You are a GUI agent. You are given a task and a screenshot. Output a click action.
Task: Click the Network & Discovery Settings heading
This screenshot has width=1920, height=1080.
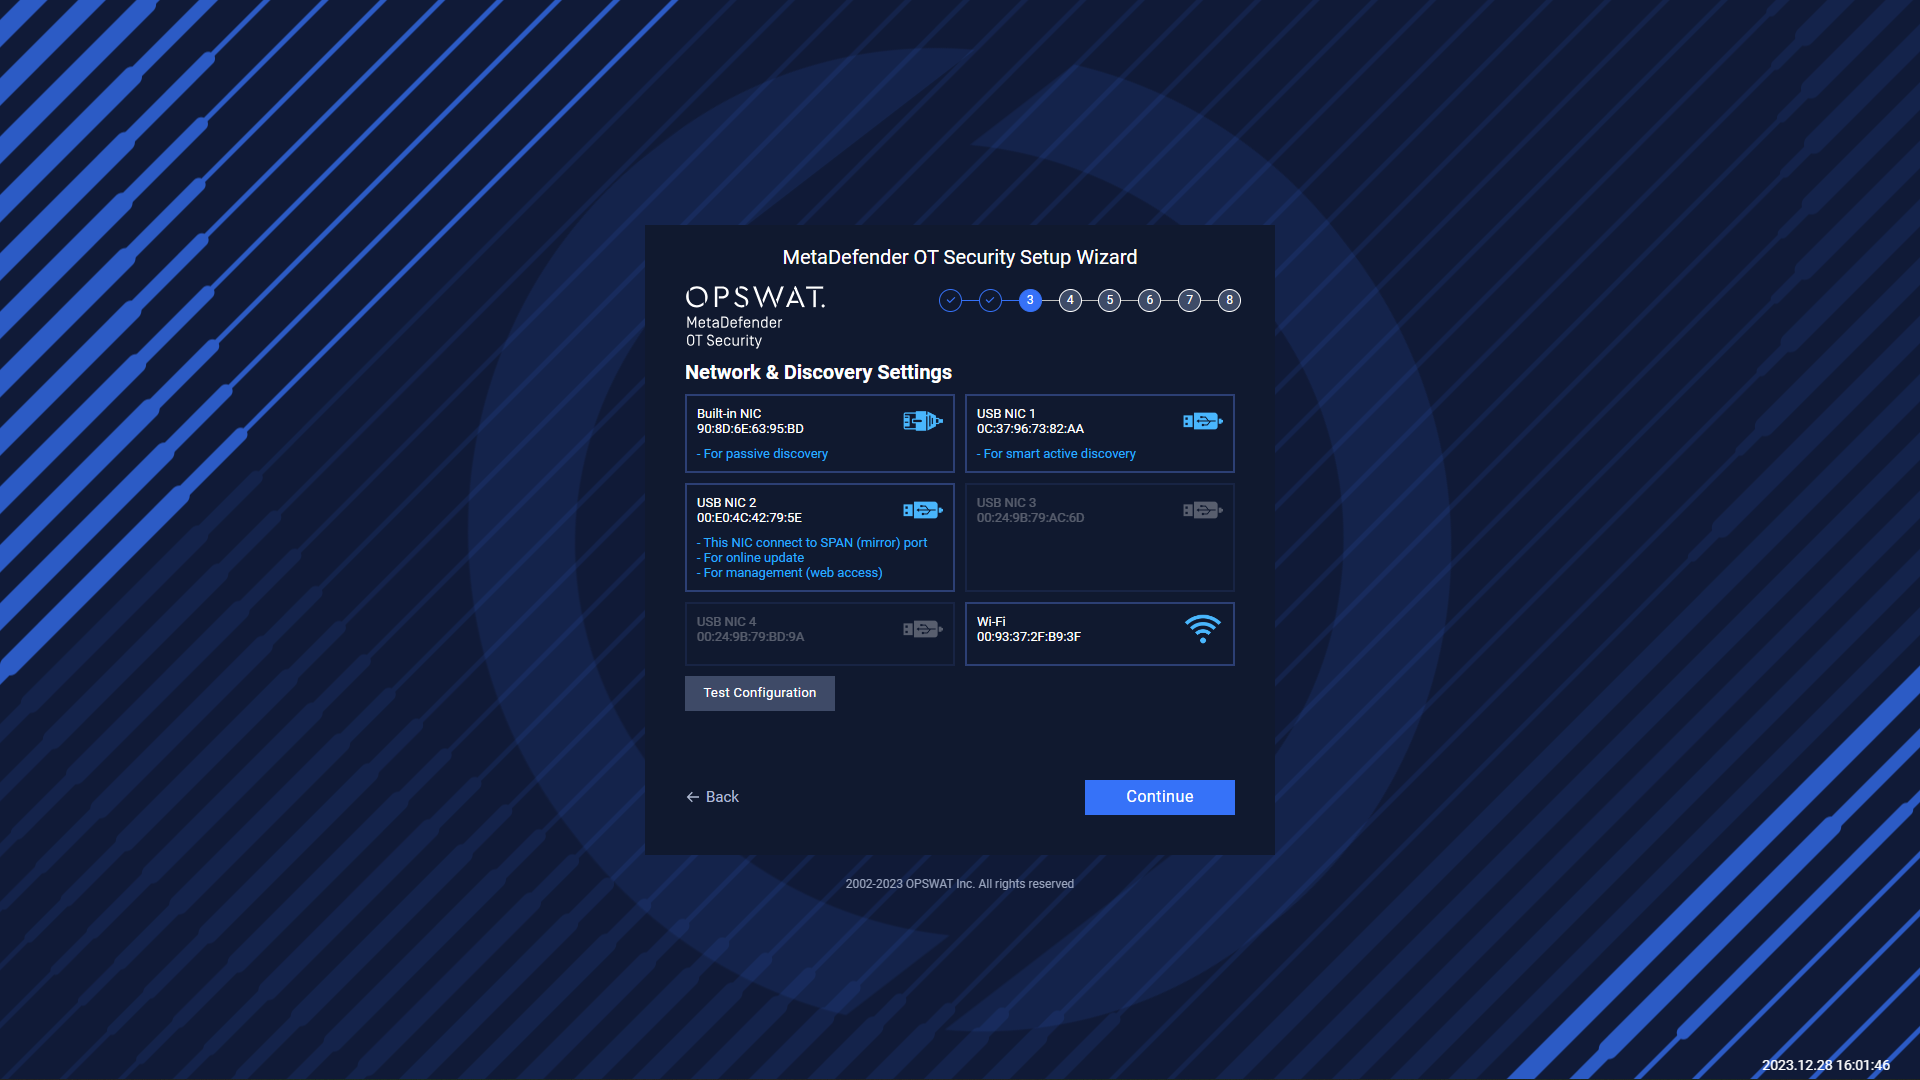pos(818,372)
